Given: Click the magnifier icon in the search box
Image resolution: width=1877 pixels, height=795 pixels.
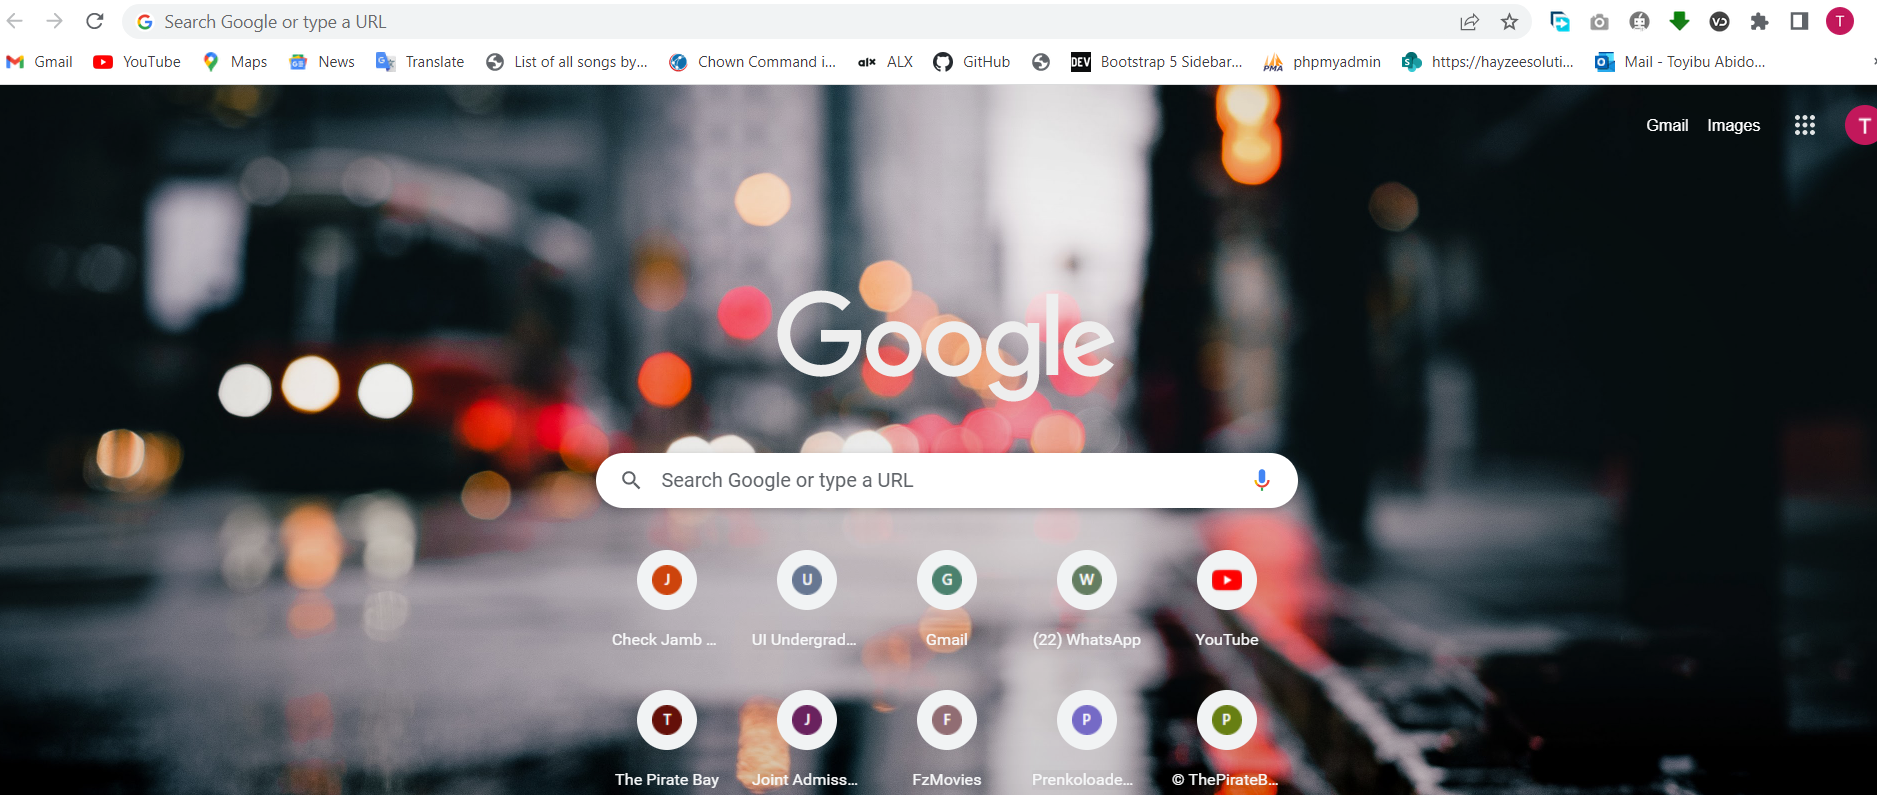Looking at the screenshot, I should pos(631,480).
